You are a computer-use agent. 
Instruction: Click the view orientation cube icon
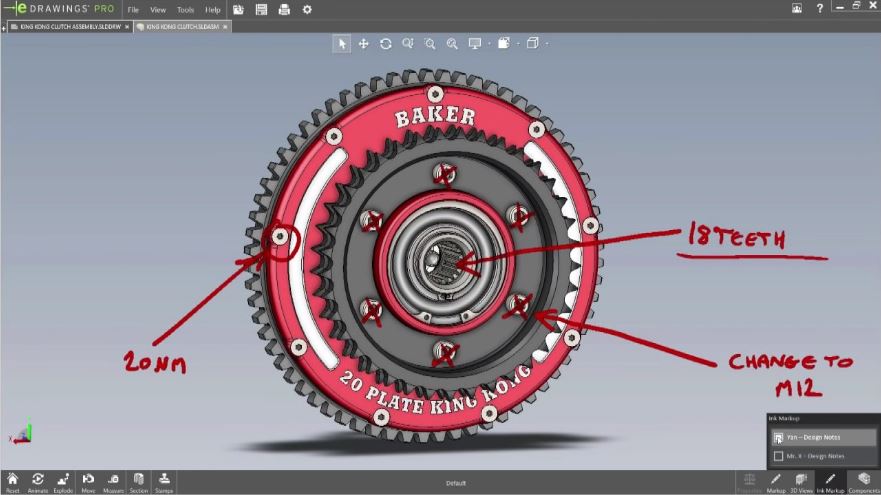[x=533, y=43]
